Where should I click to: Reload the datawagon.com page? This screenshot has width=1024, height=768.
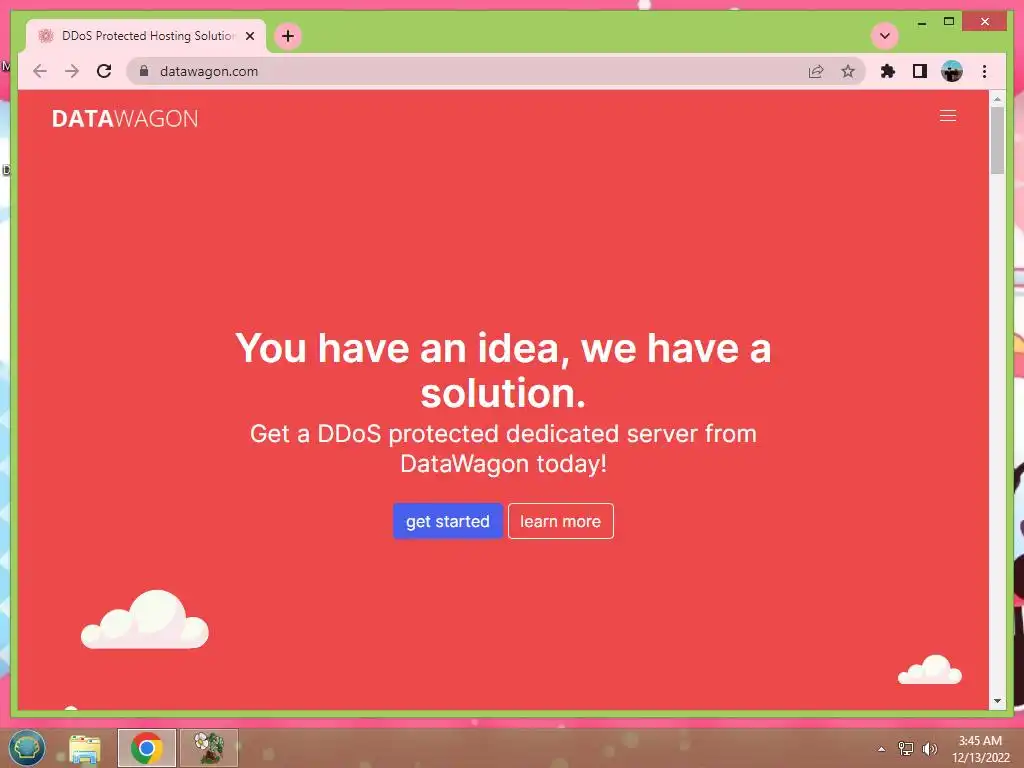[104, 71]
